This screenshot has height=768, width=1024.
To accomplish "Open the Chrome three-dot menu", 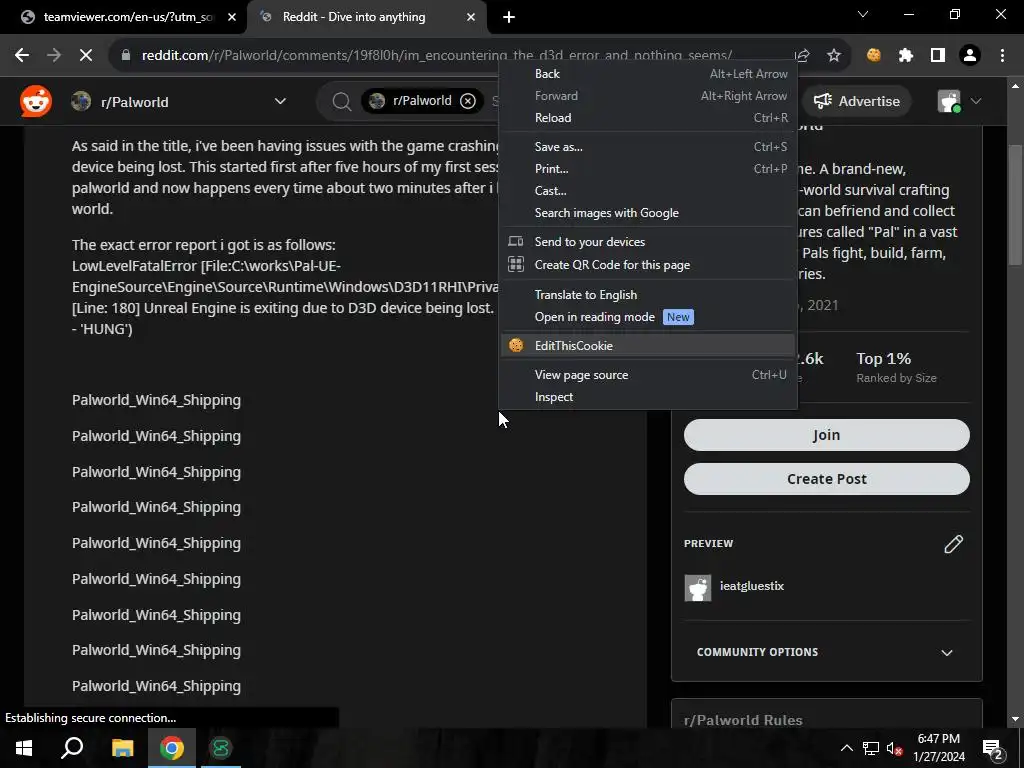I will click(1002, 56).
